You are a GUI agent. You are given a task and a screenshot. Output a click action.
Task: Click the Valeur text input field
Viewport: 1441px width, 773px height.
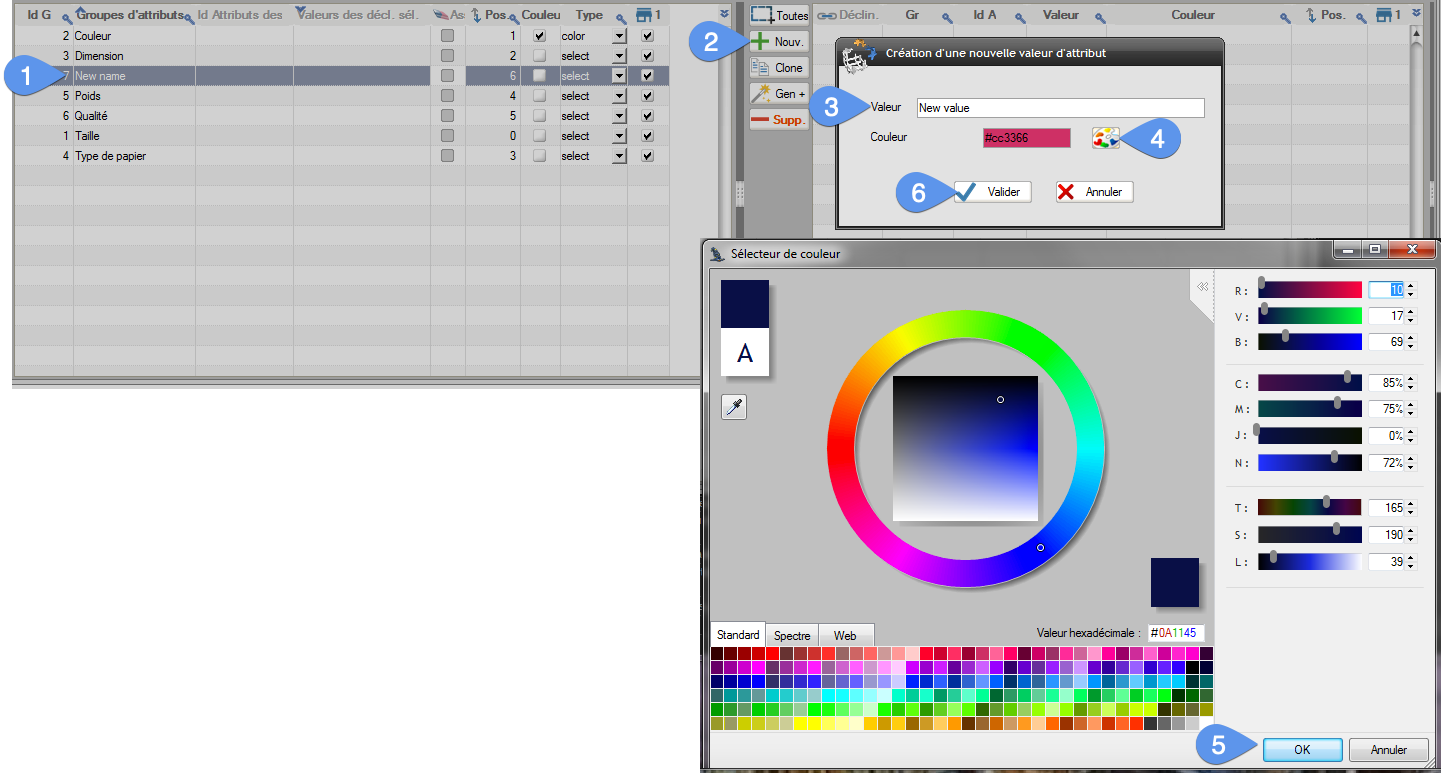[x=1060, y=108]
